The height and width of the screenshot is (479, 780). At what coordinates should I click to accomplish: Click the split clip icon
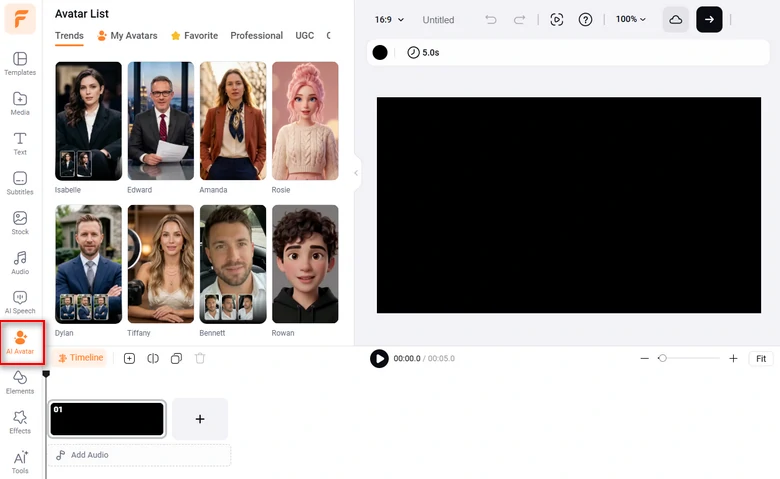[153, 359]
